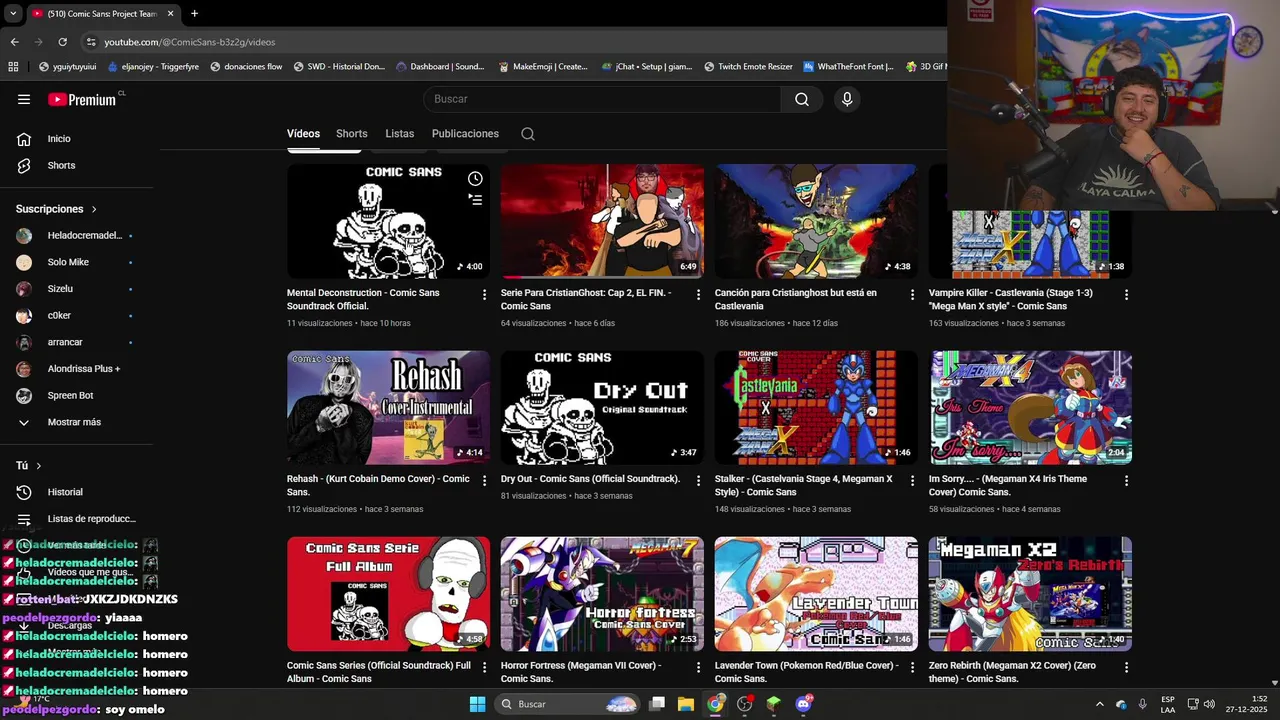Image resolution: width=1280 pixels, height=720 pixels.
Task: Open a new browser tab
Action: click(x=194, y=13)
